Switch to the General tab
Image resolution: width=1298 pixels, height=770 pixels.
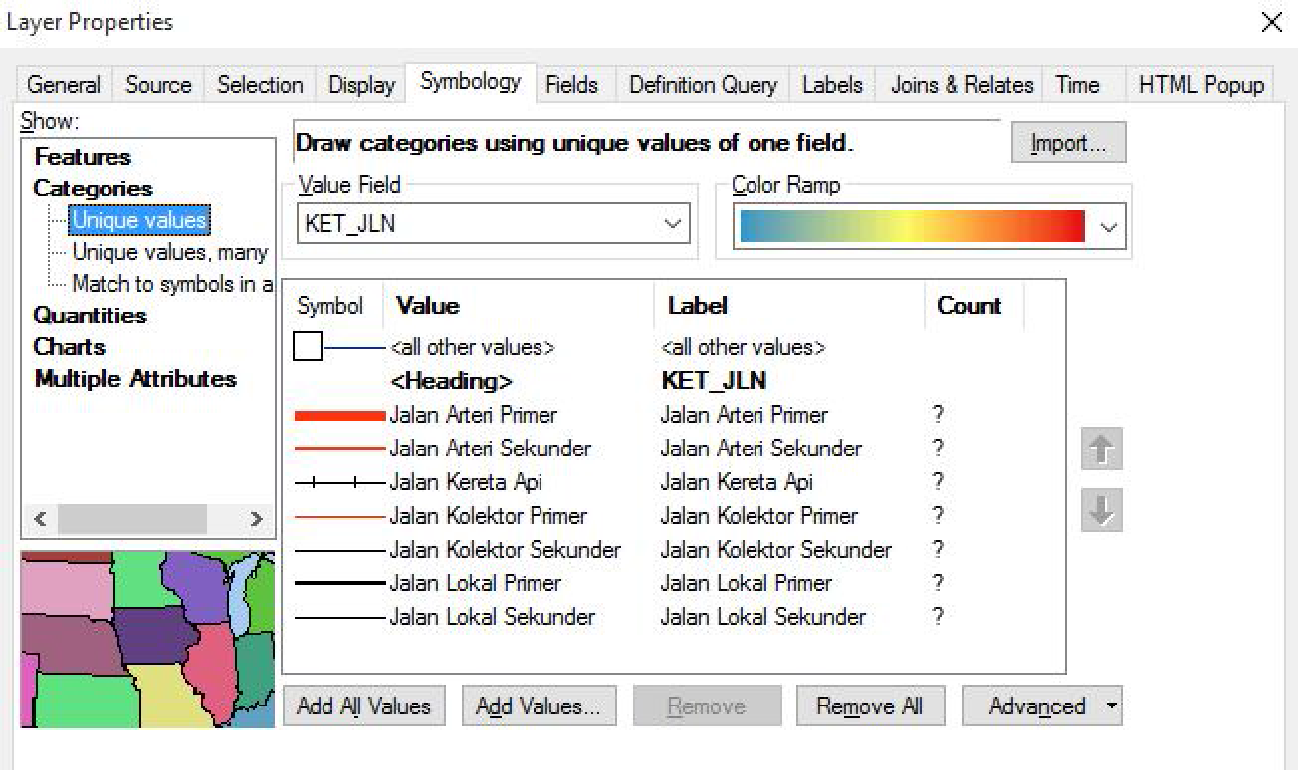pyautogui.click(x=64, y=85)
